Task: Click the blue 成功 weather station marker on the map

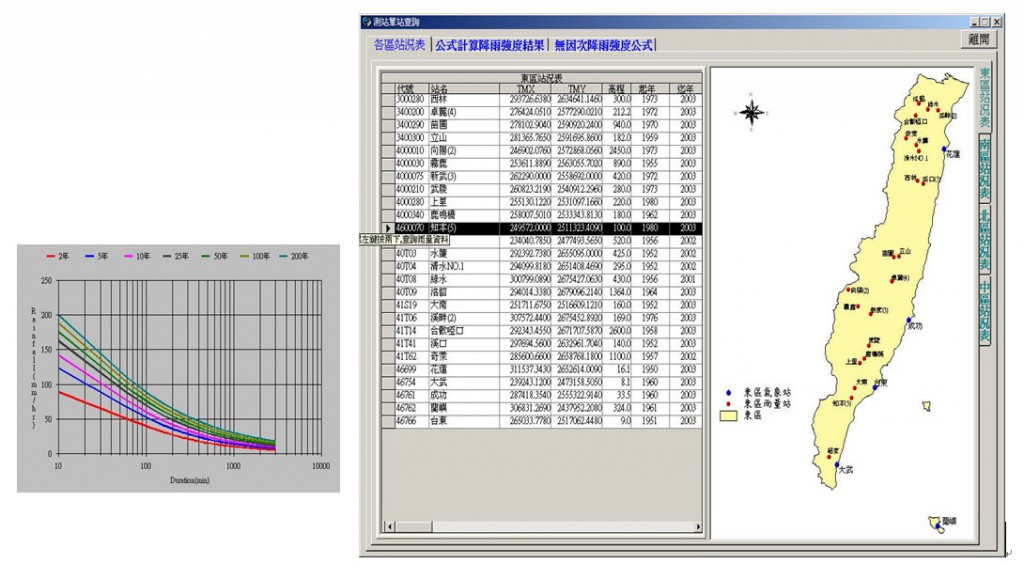Action: pos(908,321)
